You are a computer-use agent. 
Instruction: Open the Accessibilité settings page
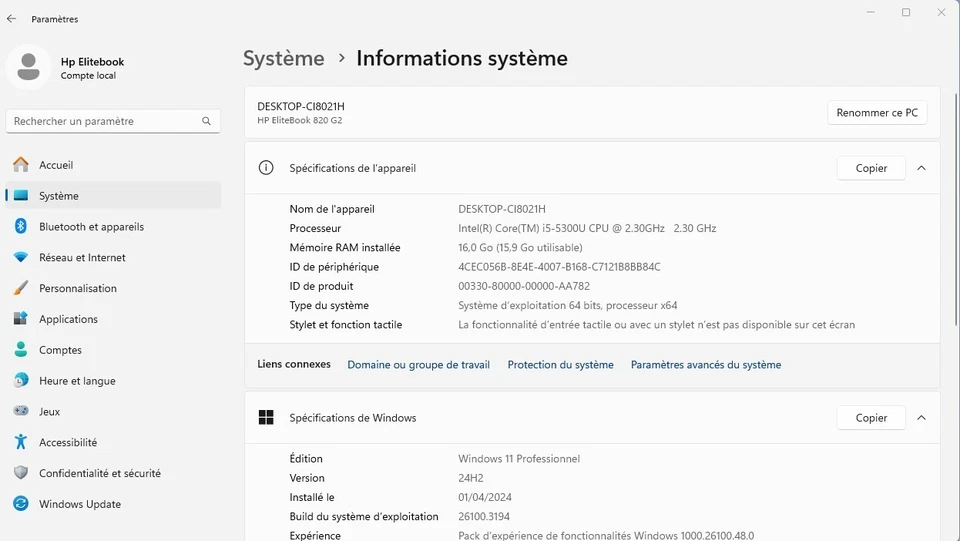[x=113, y=442]
